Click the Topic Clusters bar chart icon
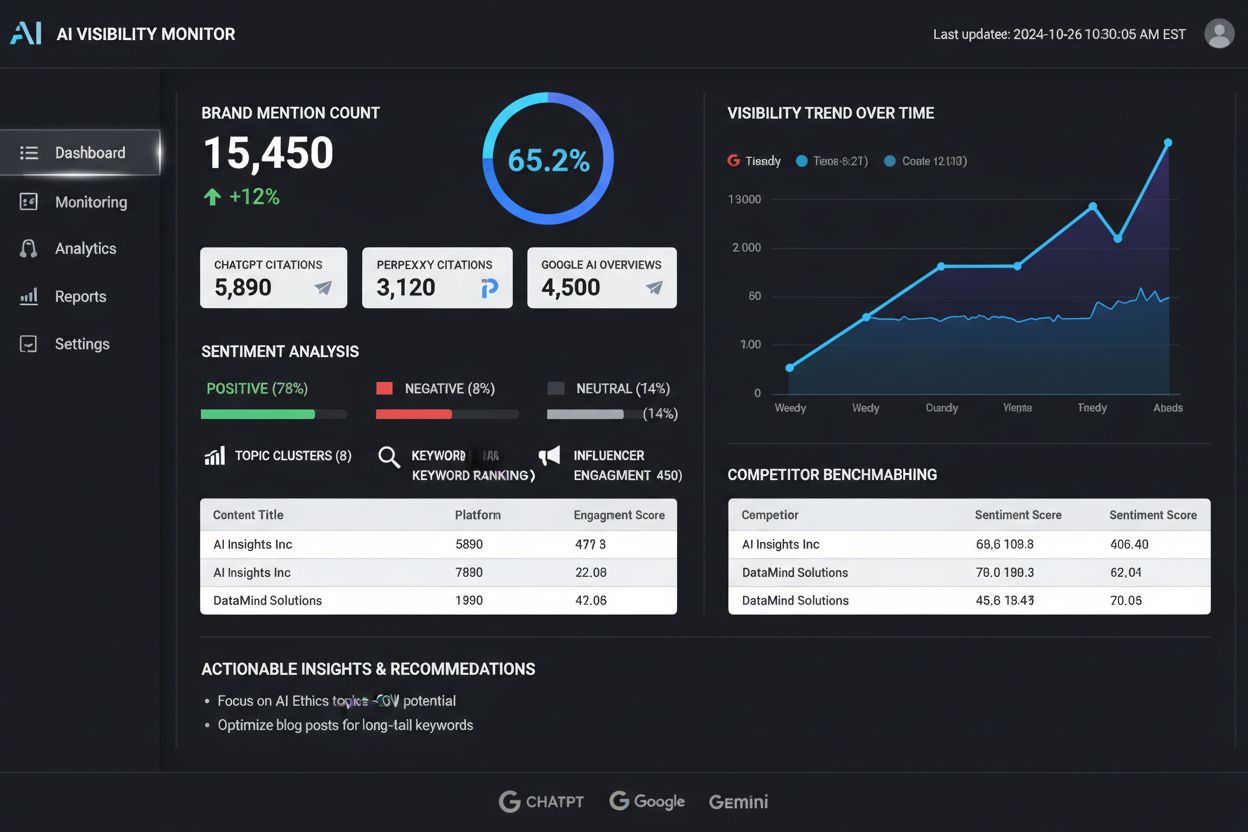This screenshot has width=1248, height=832. click(214, 455)
